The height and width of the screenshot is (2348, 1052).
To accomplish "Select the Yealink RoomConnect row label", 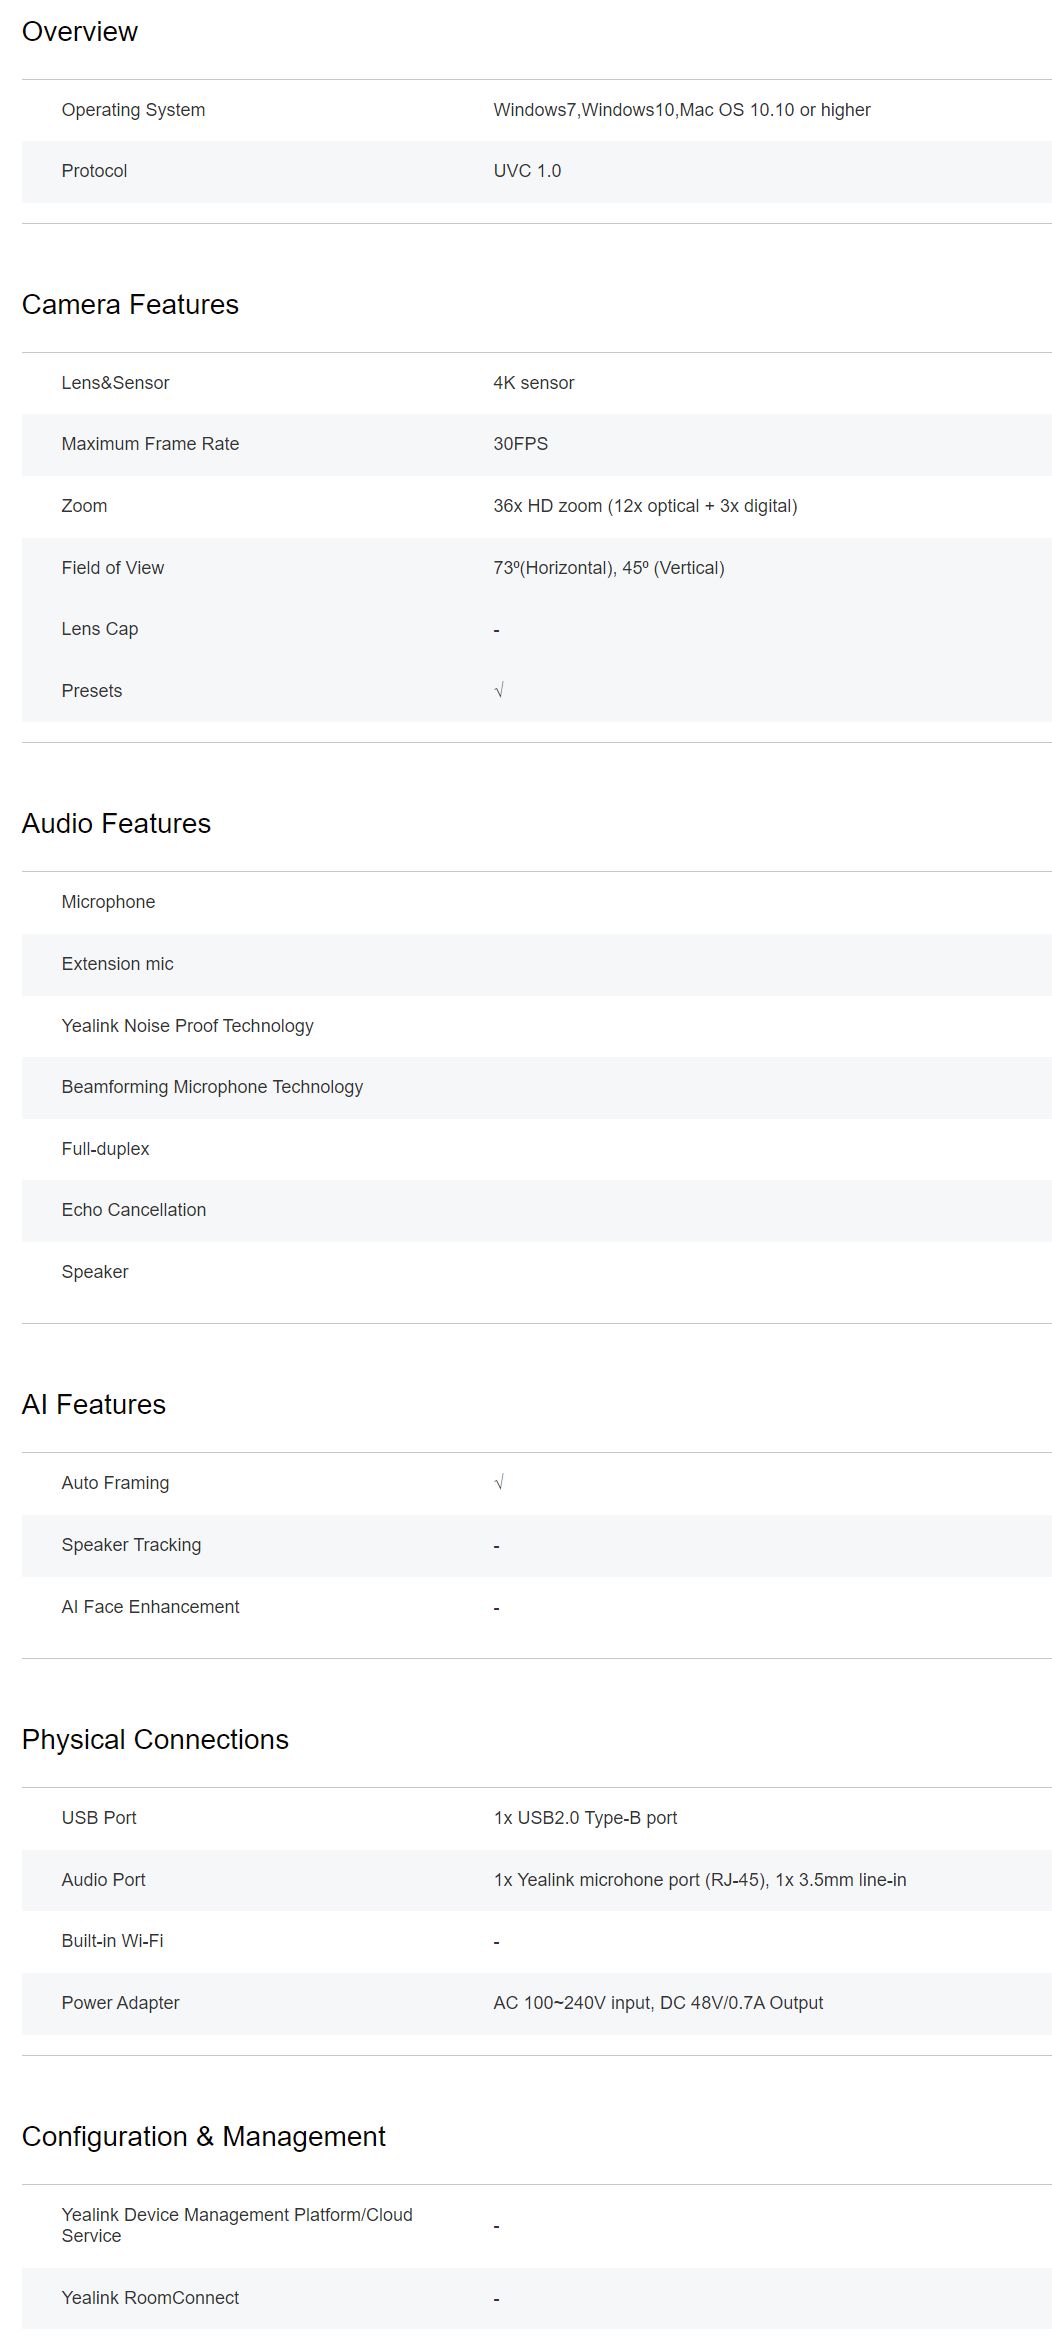I will point(150,2298).
